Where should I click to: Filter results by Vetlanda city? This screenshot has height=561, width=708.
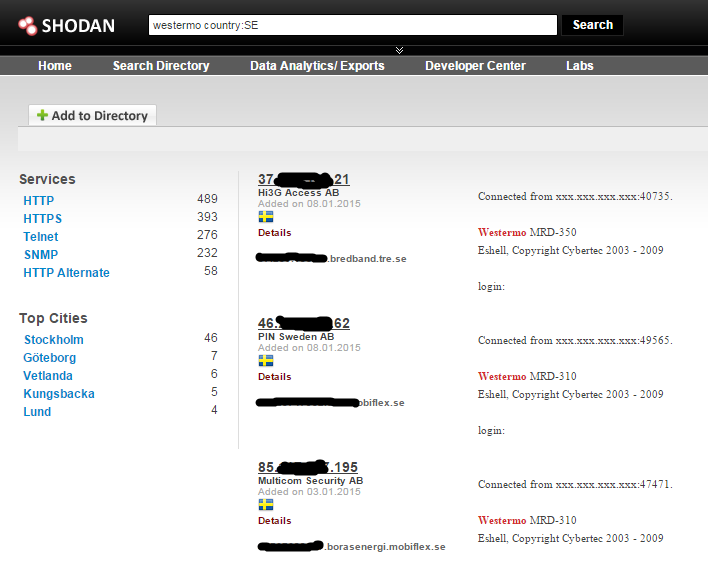coord(48,376)
